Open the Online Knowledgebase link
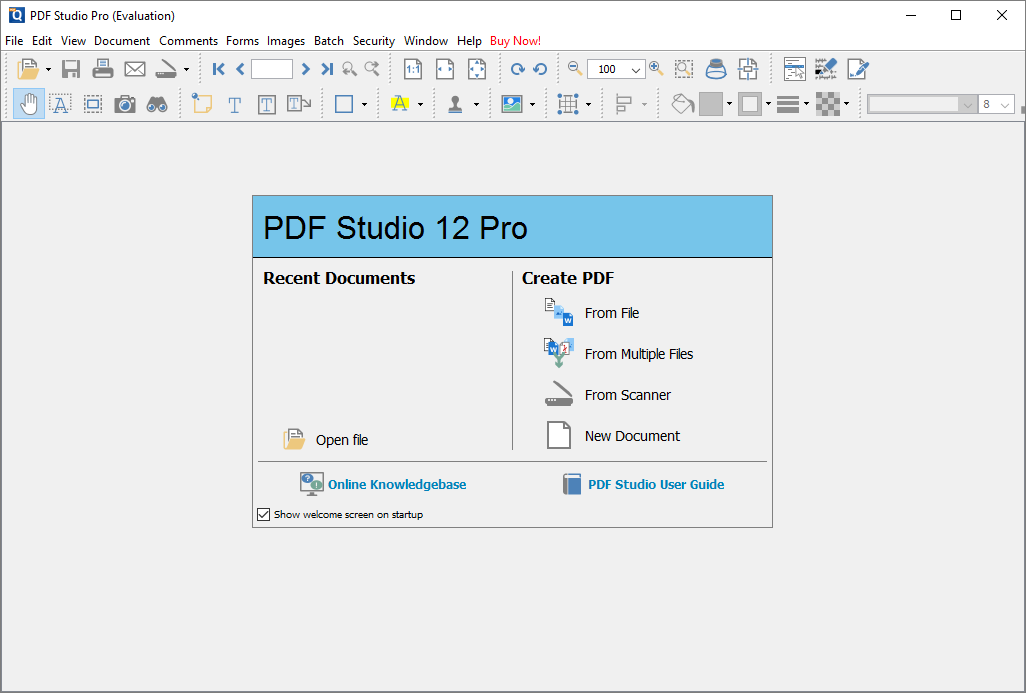This screenshot has width=1026, height=693. 383,484
